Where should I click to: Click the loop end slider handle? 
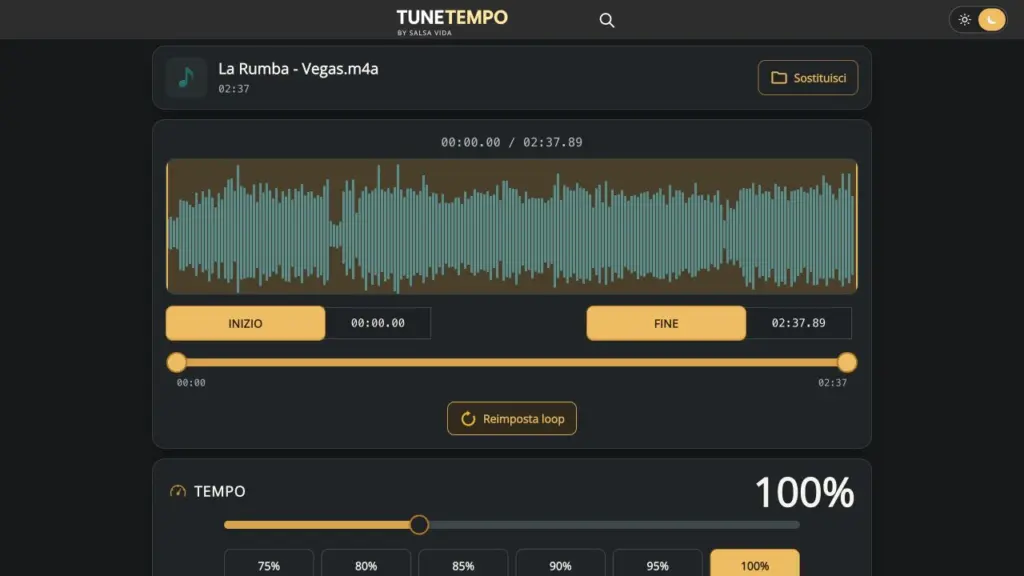click(847, 362)
